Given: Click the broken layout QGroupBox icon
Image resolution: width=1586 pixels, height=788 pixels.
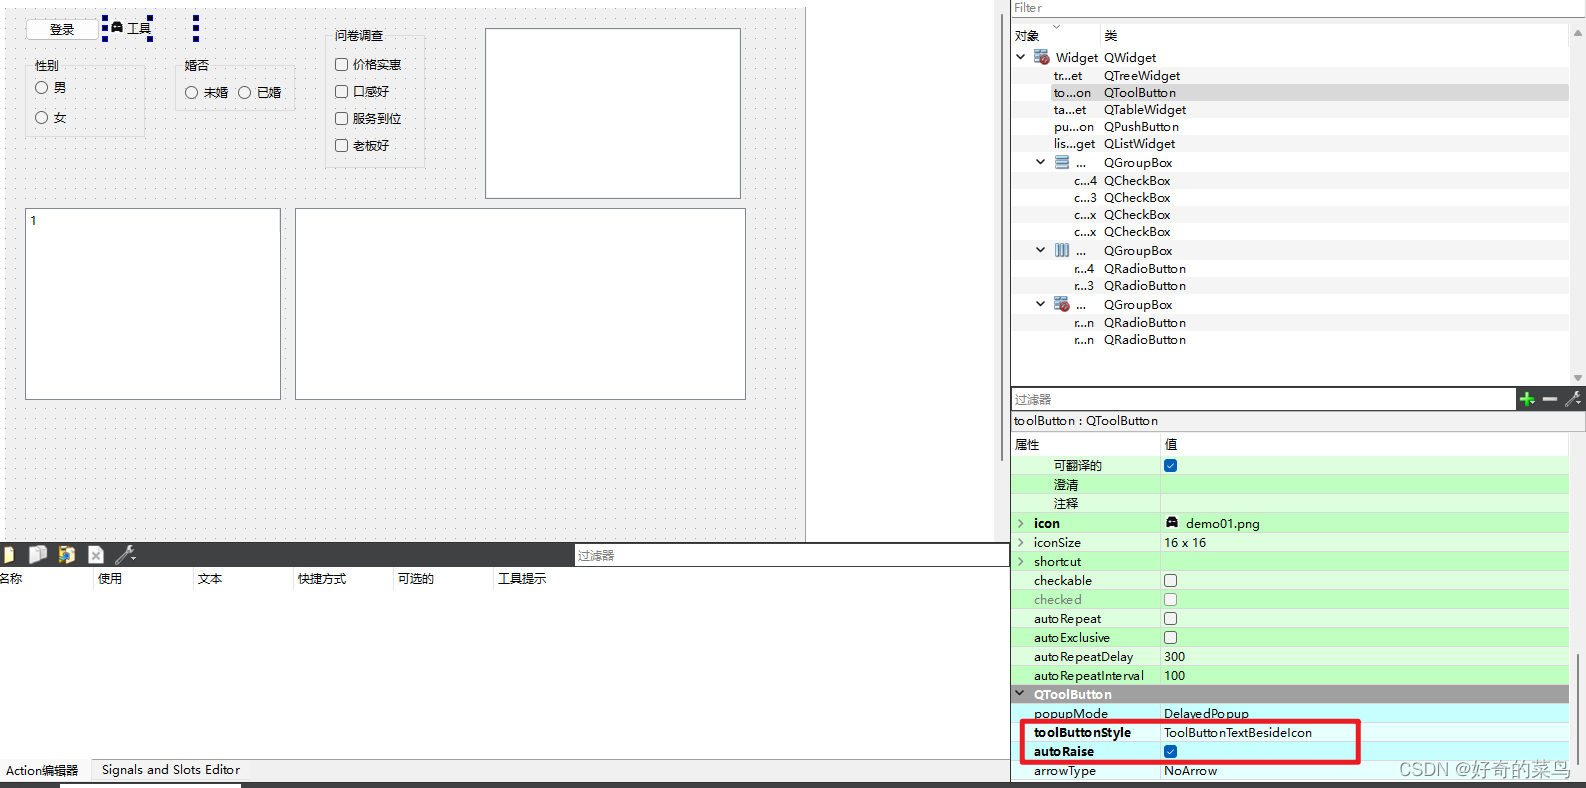Looking at the screenshot, I should [1062, 304].
